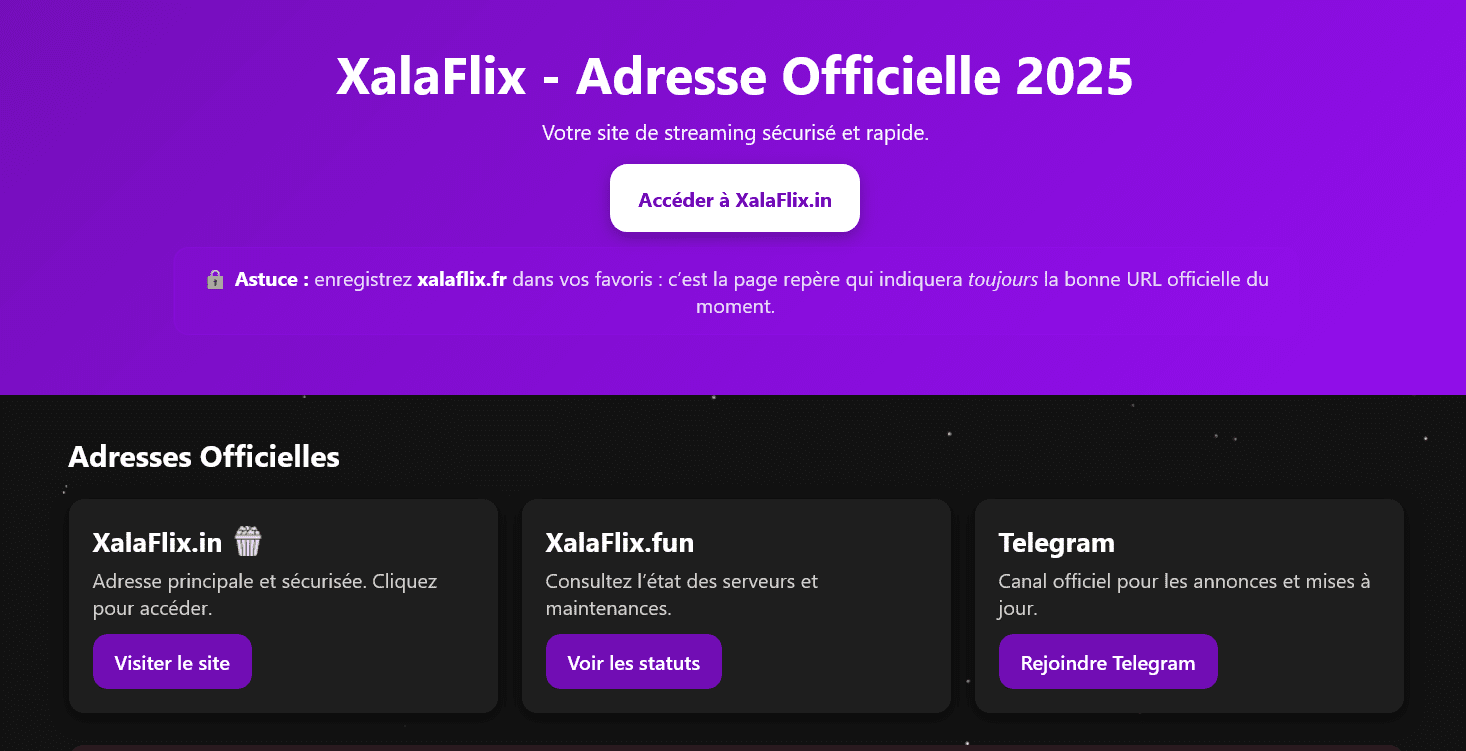This screenshot has height=751, width=1466.
Task: Open the Accéder à XalaFlix.in button
Action: click(734, 198)
